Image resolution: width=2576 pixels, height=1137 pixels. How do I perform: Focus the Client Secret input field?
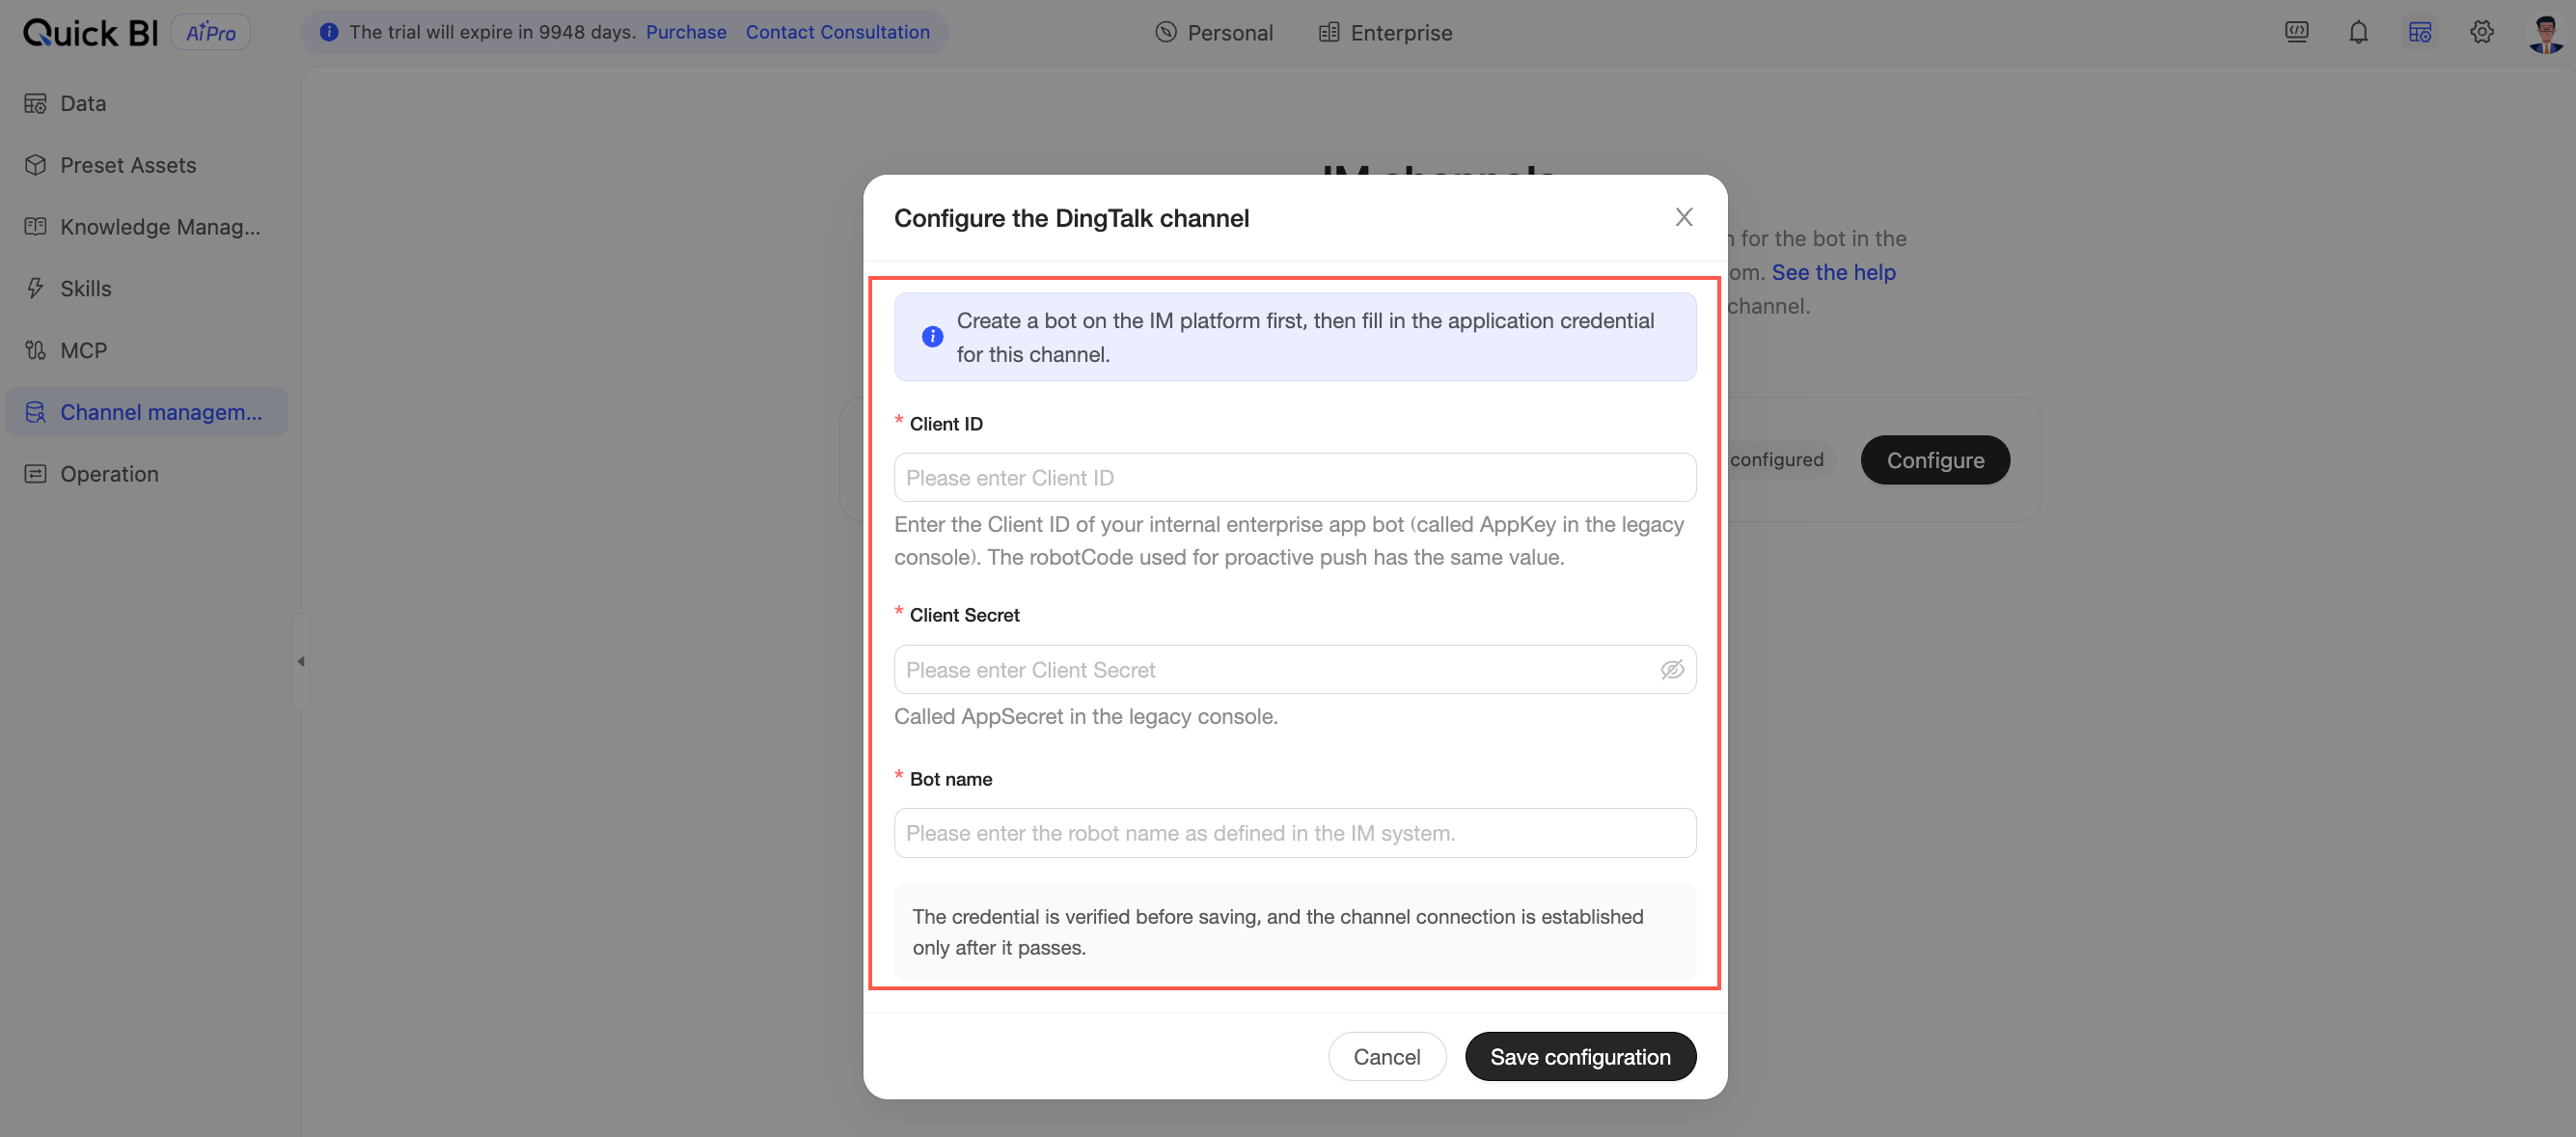click(1295, 670)
